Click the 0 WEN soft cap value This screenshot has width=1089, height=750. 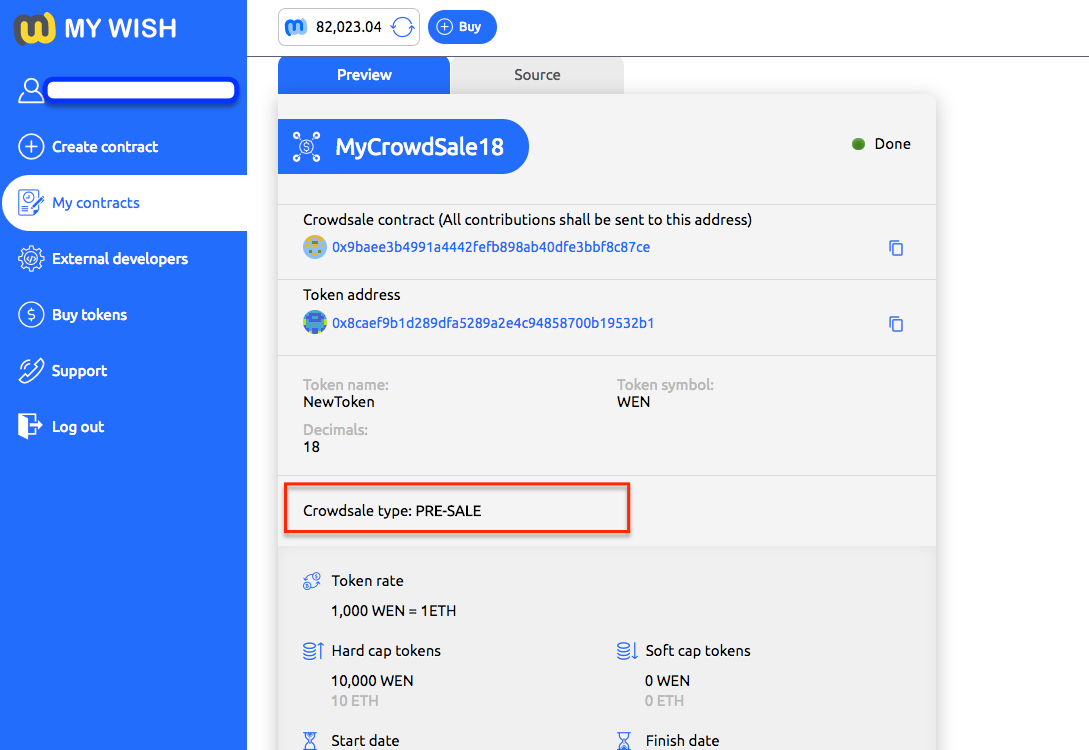pos(667,681)
